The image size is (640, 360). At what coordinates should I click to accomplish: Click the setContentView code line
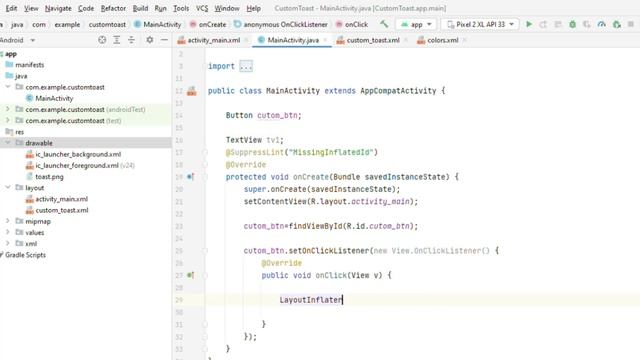click(331, 202)
